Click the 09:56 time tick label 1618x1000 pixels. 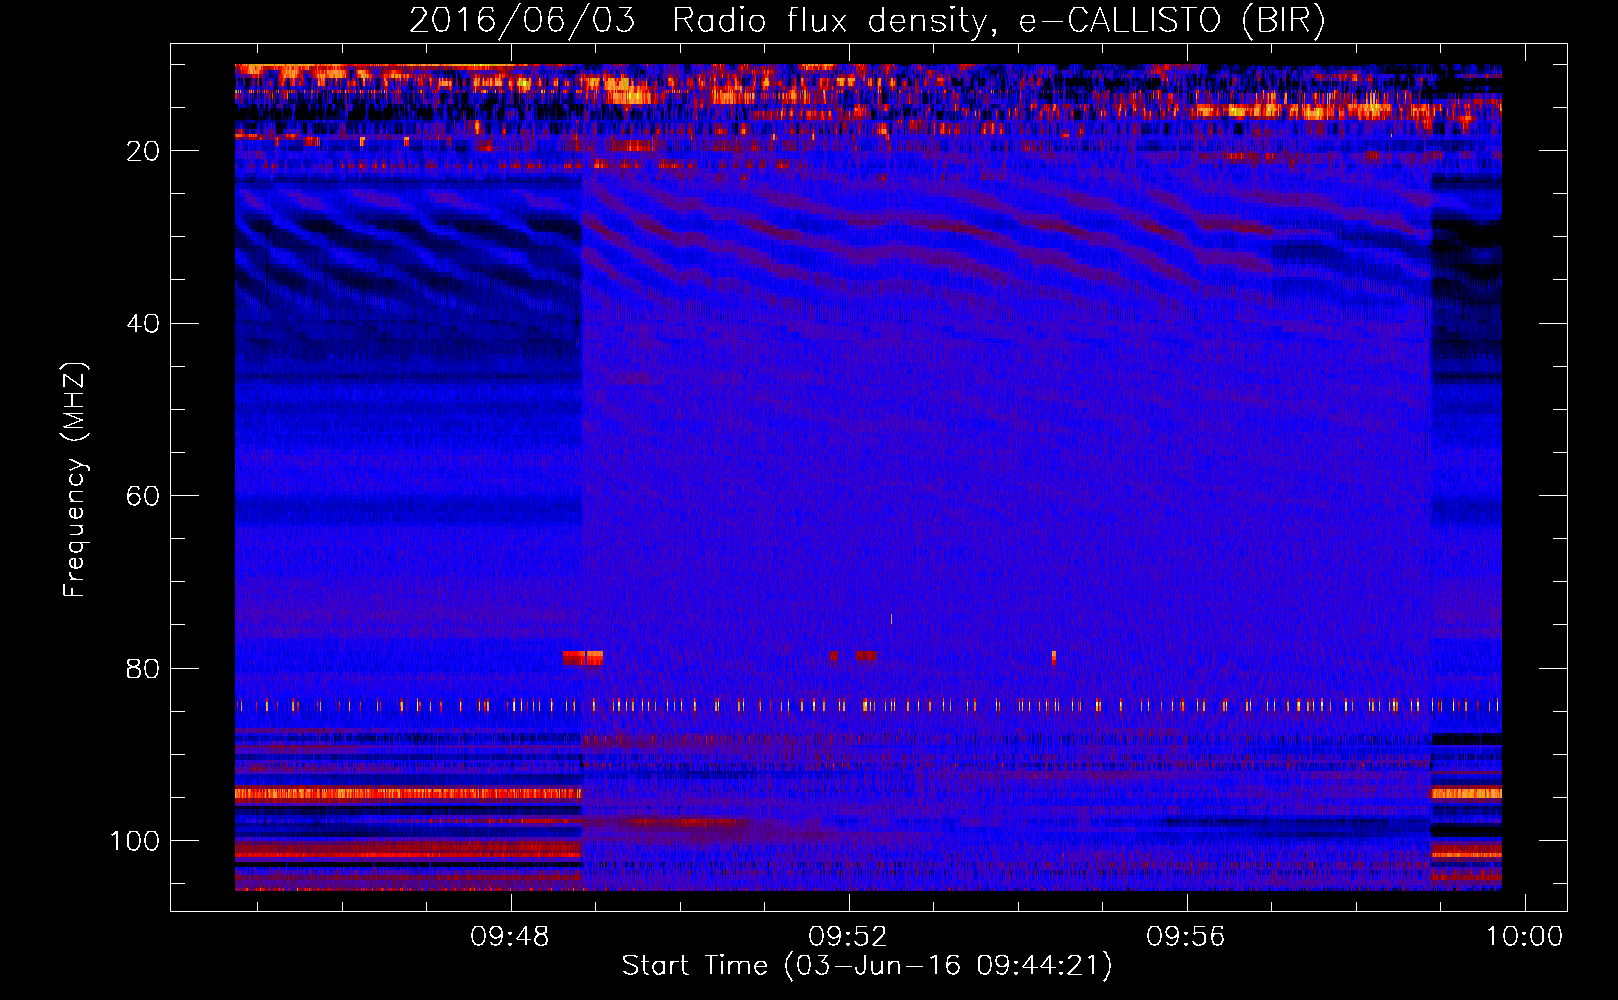point(1186,936)
